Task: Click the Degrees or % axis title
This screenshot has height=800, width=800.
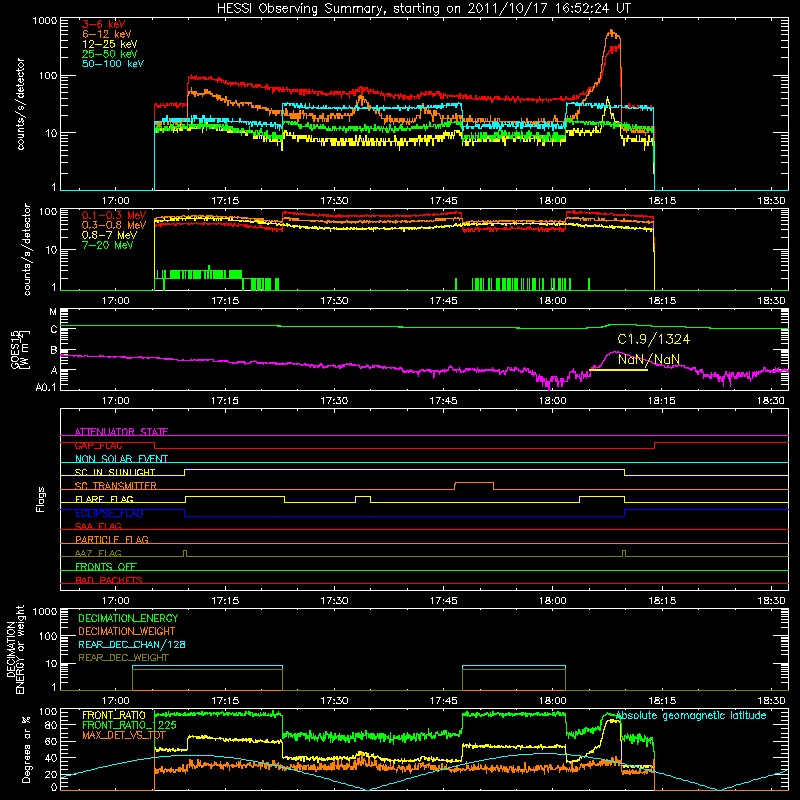Action: click(26, 749)
